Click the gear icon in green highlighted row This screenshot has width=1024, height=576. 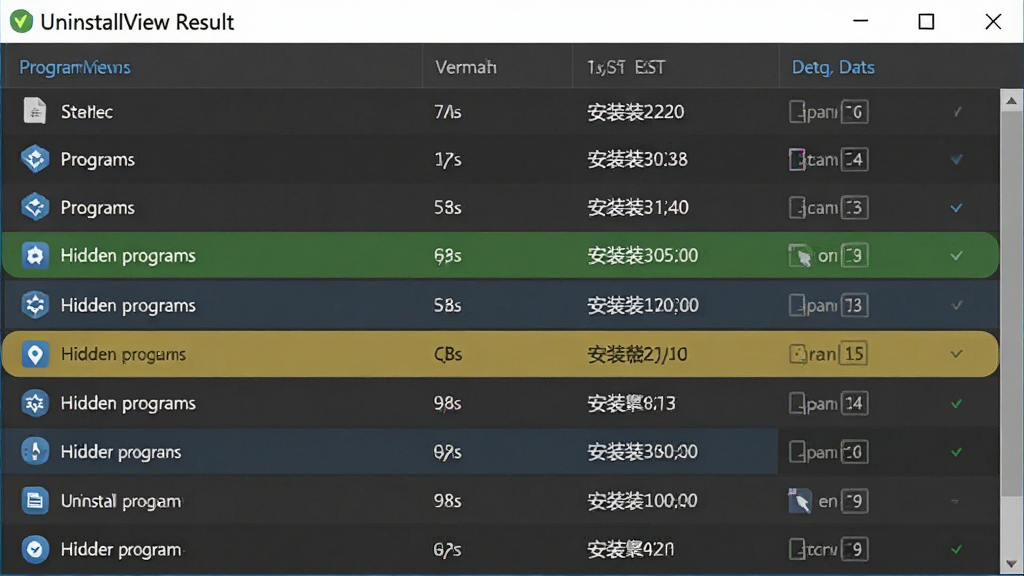point(35,255)
